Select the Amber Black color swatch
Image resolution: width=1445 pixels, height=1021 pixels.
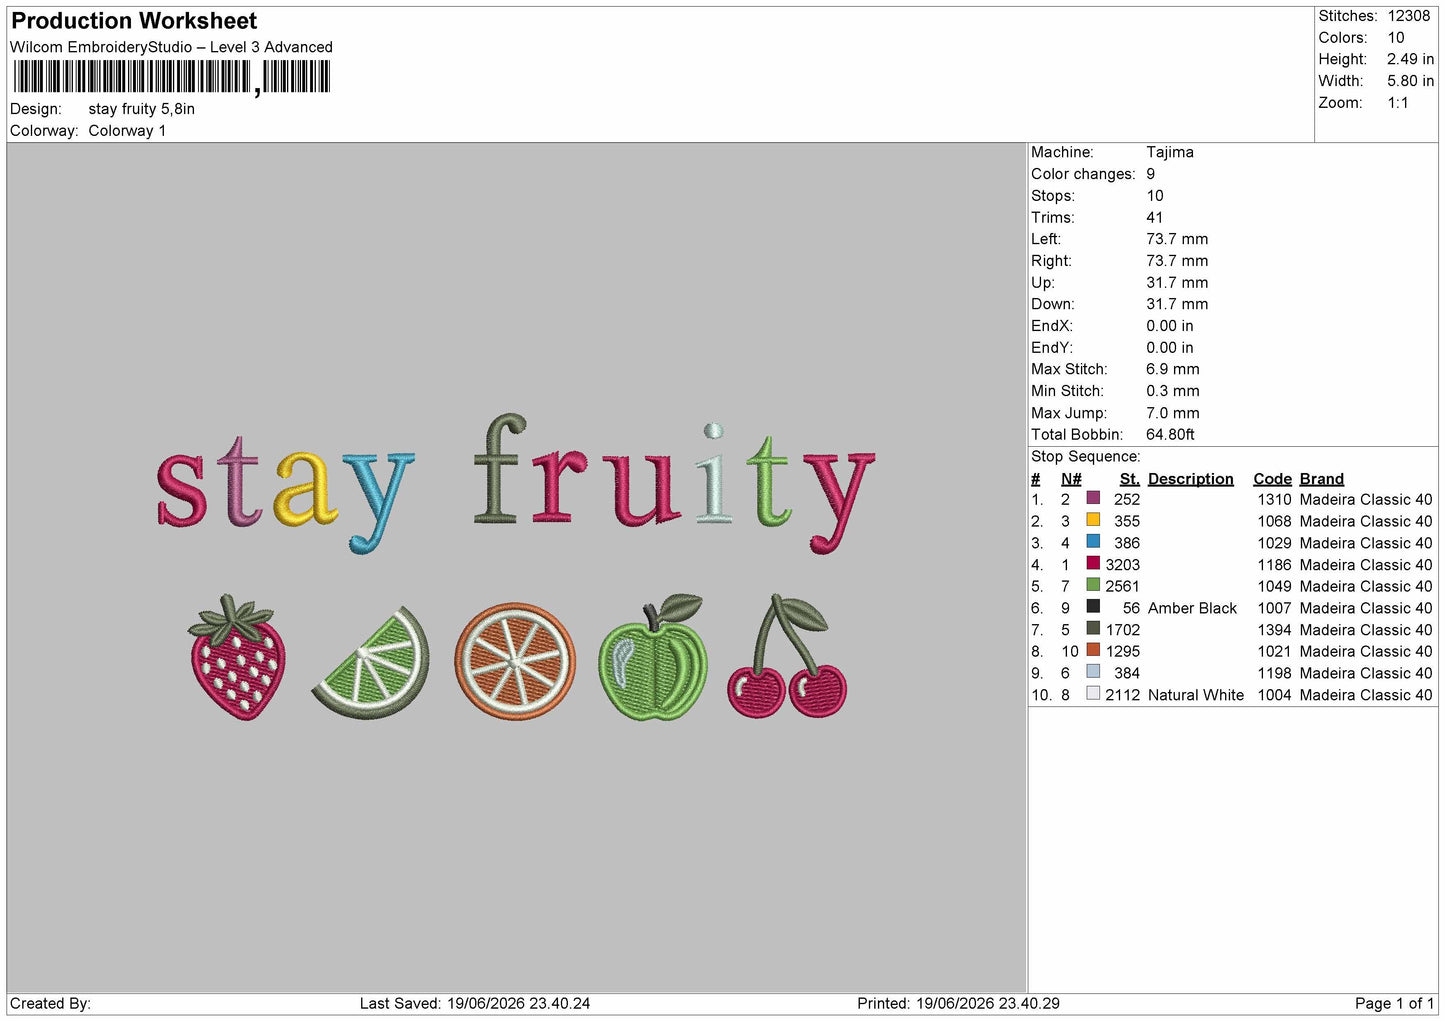pyautogui.click(x=1093, y=607)
